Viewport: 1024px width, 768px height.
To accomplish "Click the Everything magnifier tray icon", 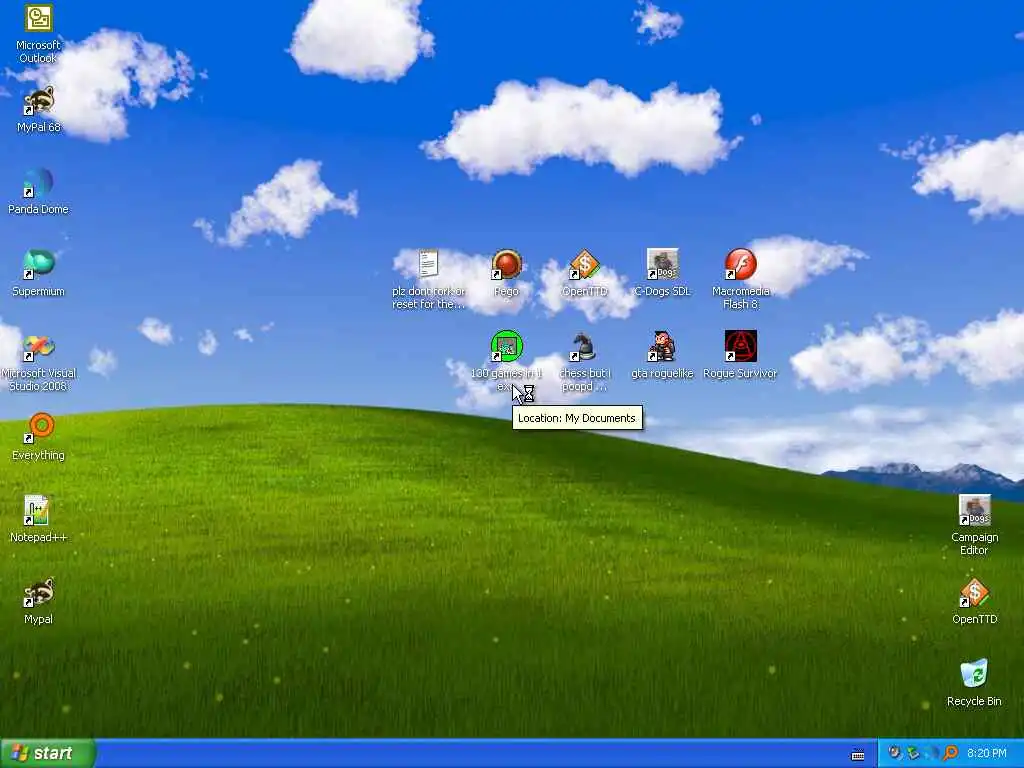I will [951, 753].
